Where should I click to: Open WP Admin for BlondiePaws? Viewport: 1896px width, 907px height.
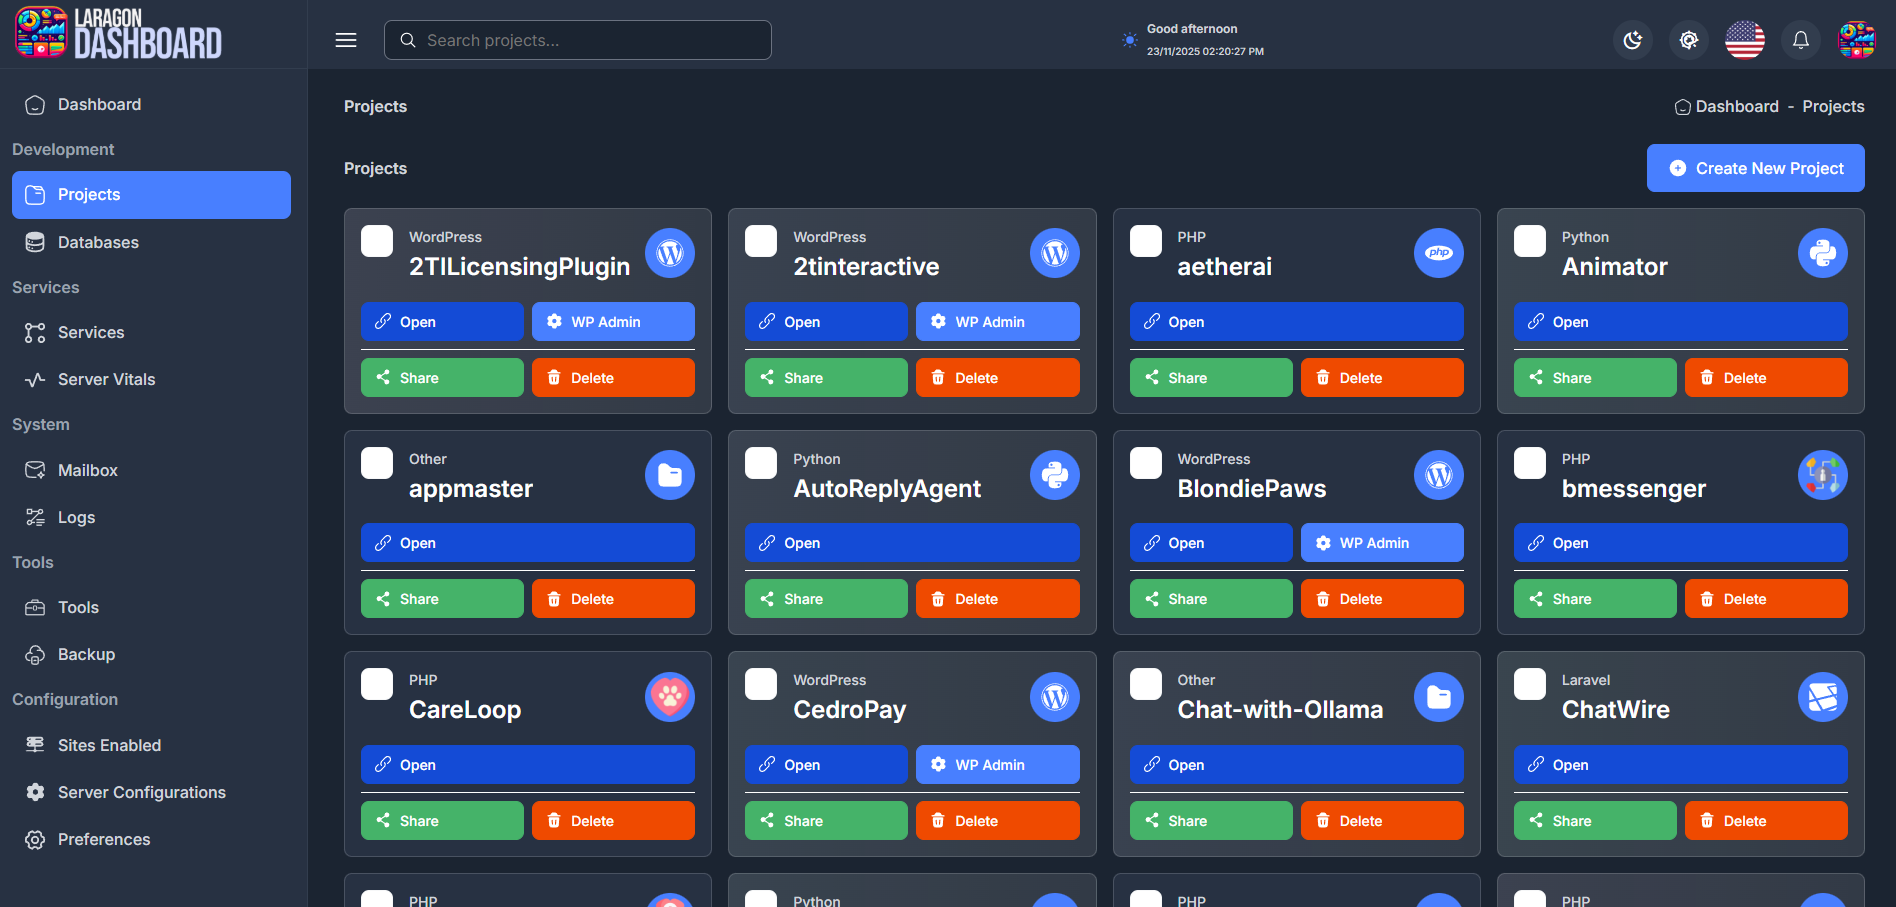pyautogui.click(x=1381, y=542)
